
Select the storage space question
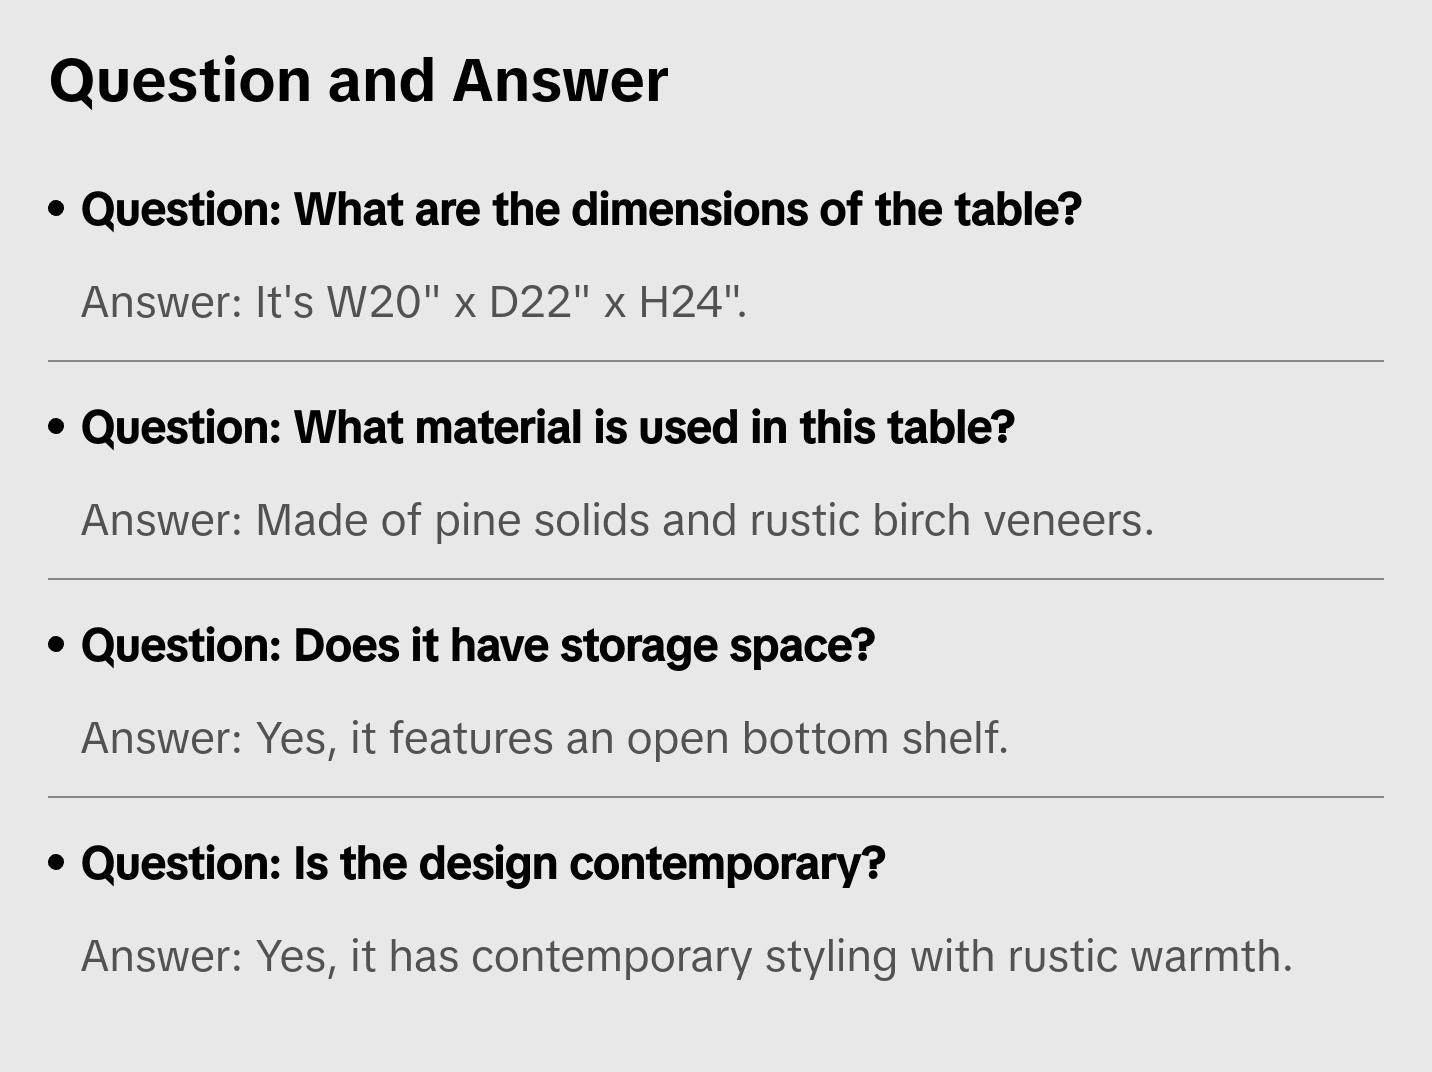click(477, 645)
